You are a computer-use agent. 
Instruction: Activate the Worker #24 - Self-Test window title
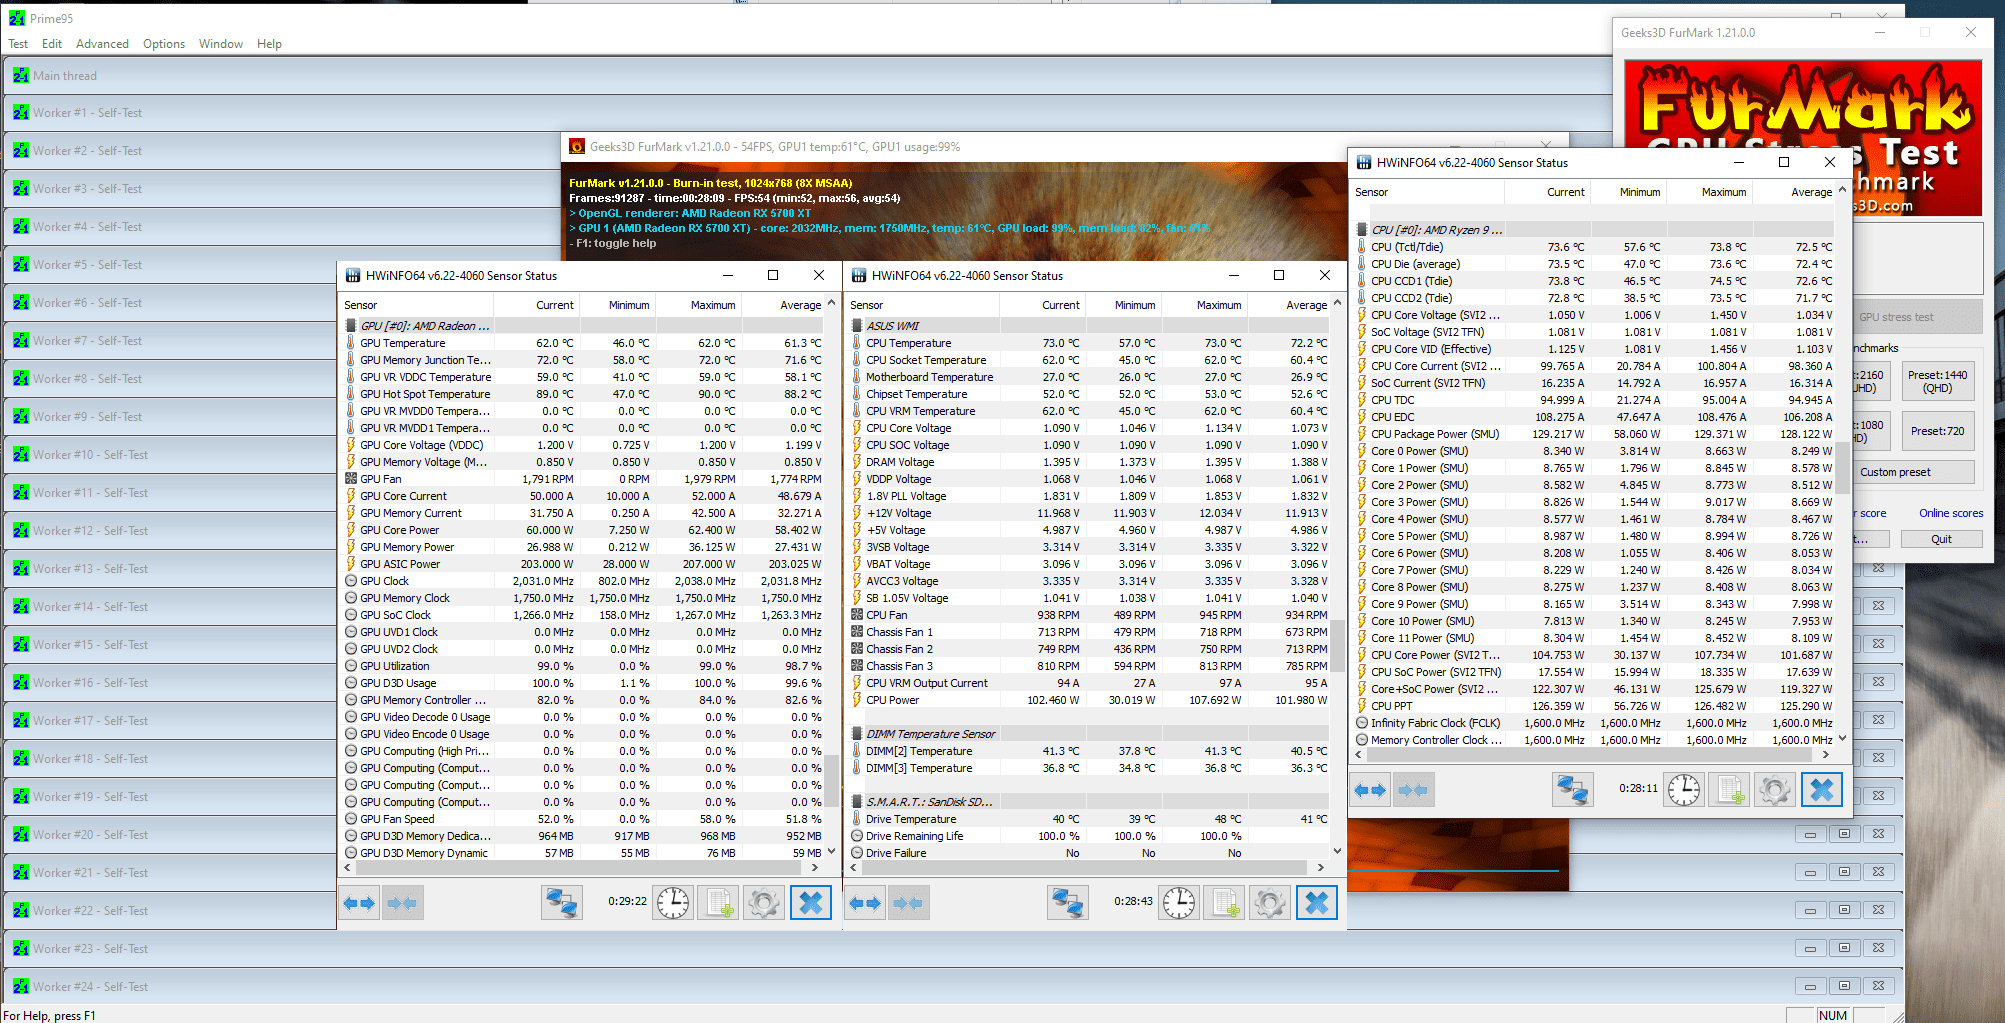(x=90, y=986)
